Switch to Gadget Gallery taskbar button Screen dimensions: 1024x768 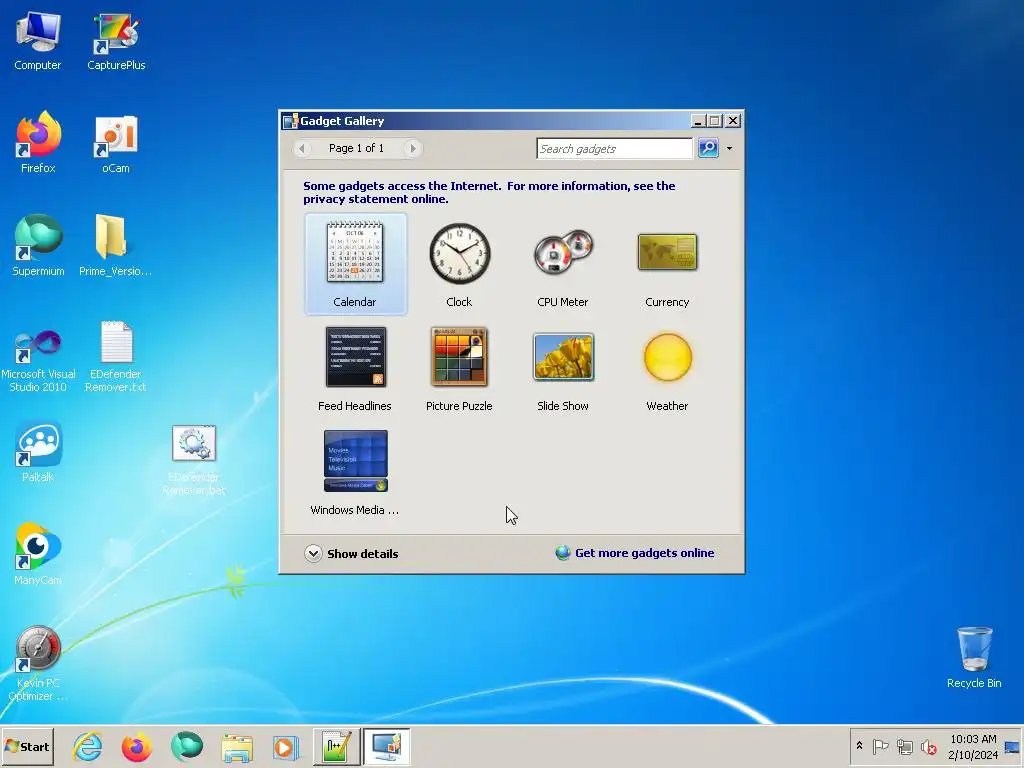tap(386, 746)
